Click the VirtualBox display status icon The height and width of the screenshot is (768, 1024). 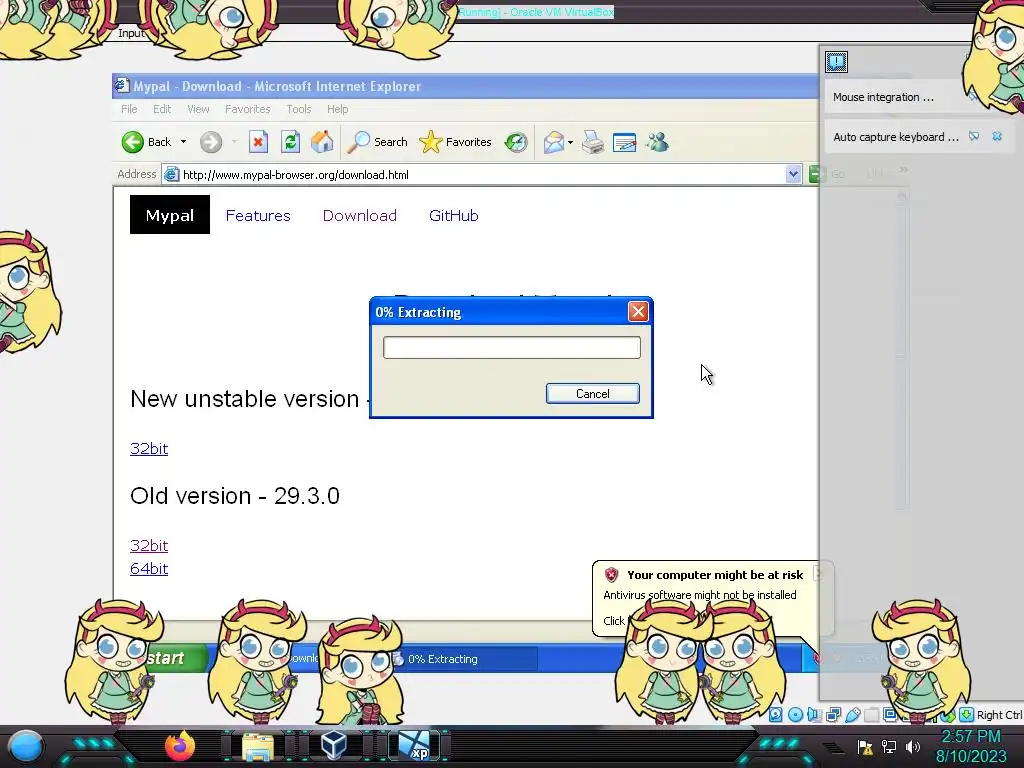(889, 714)
